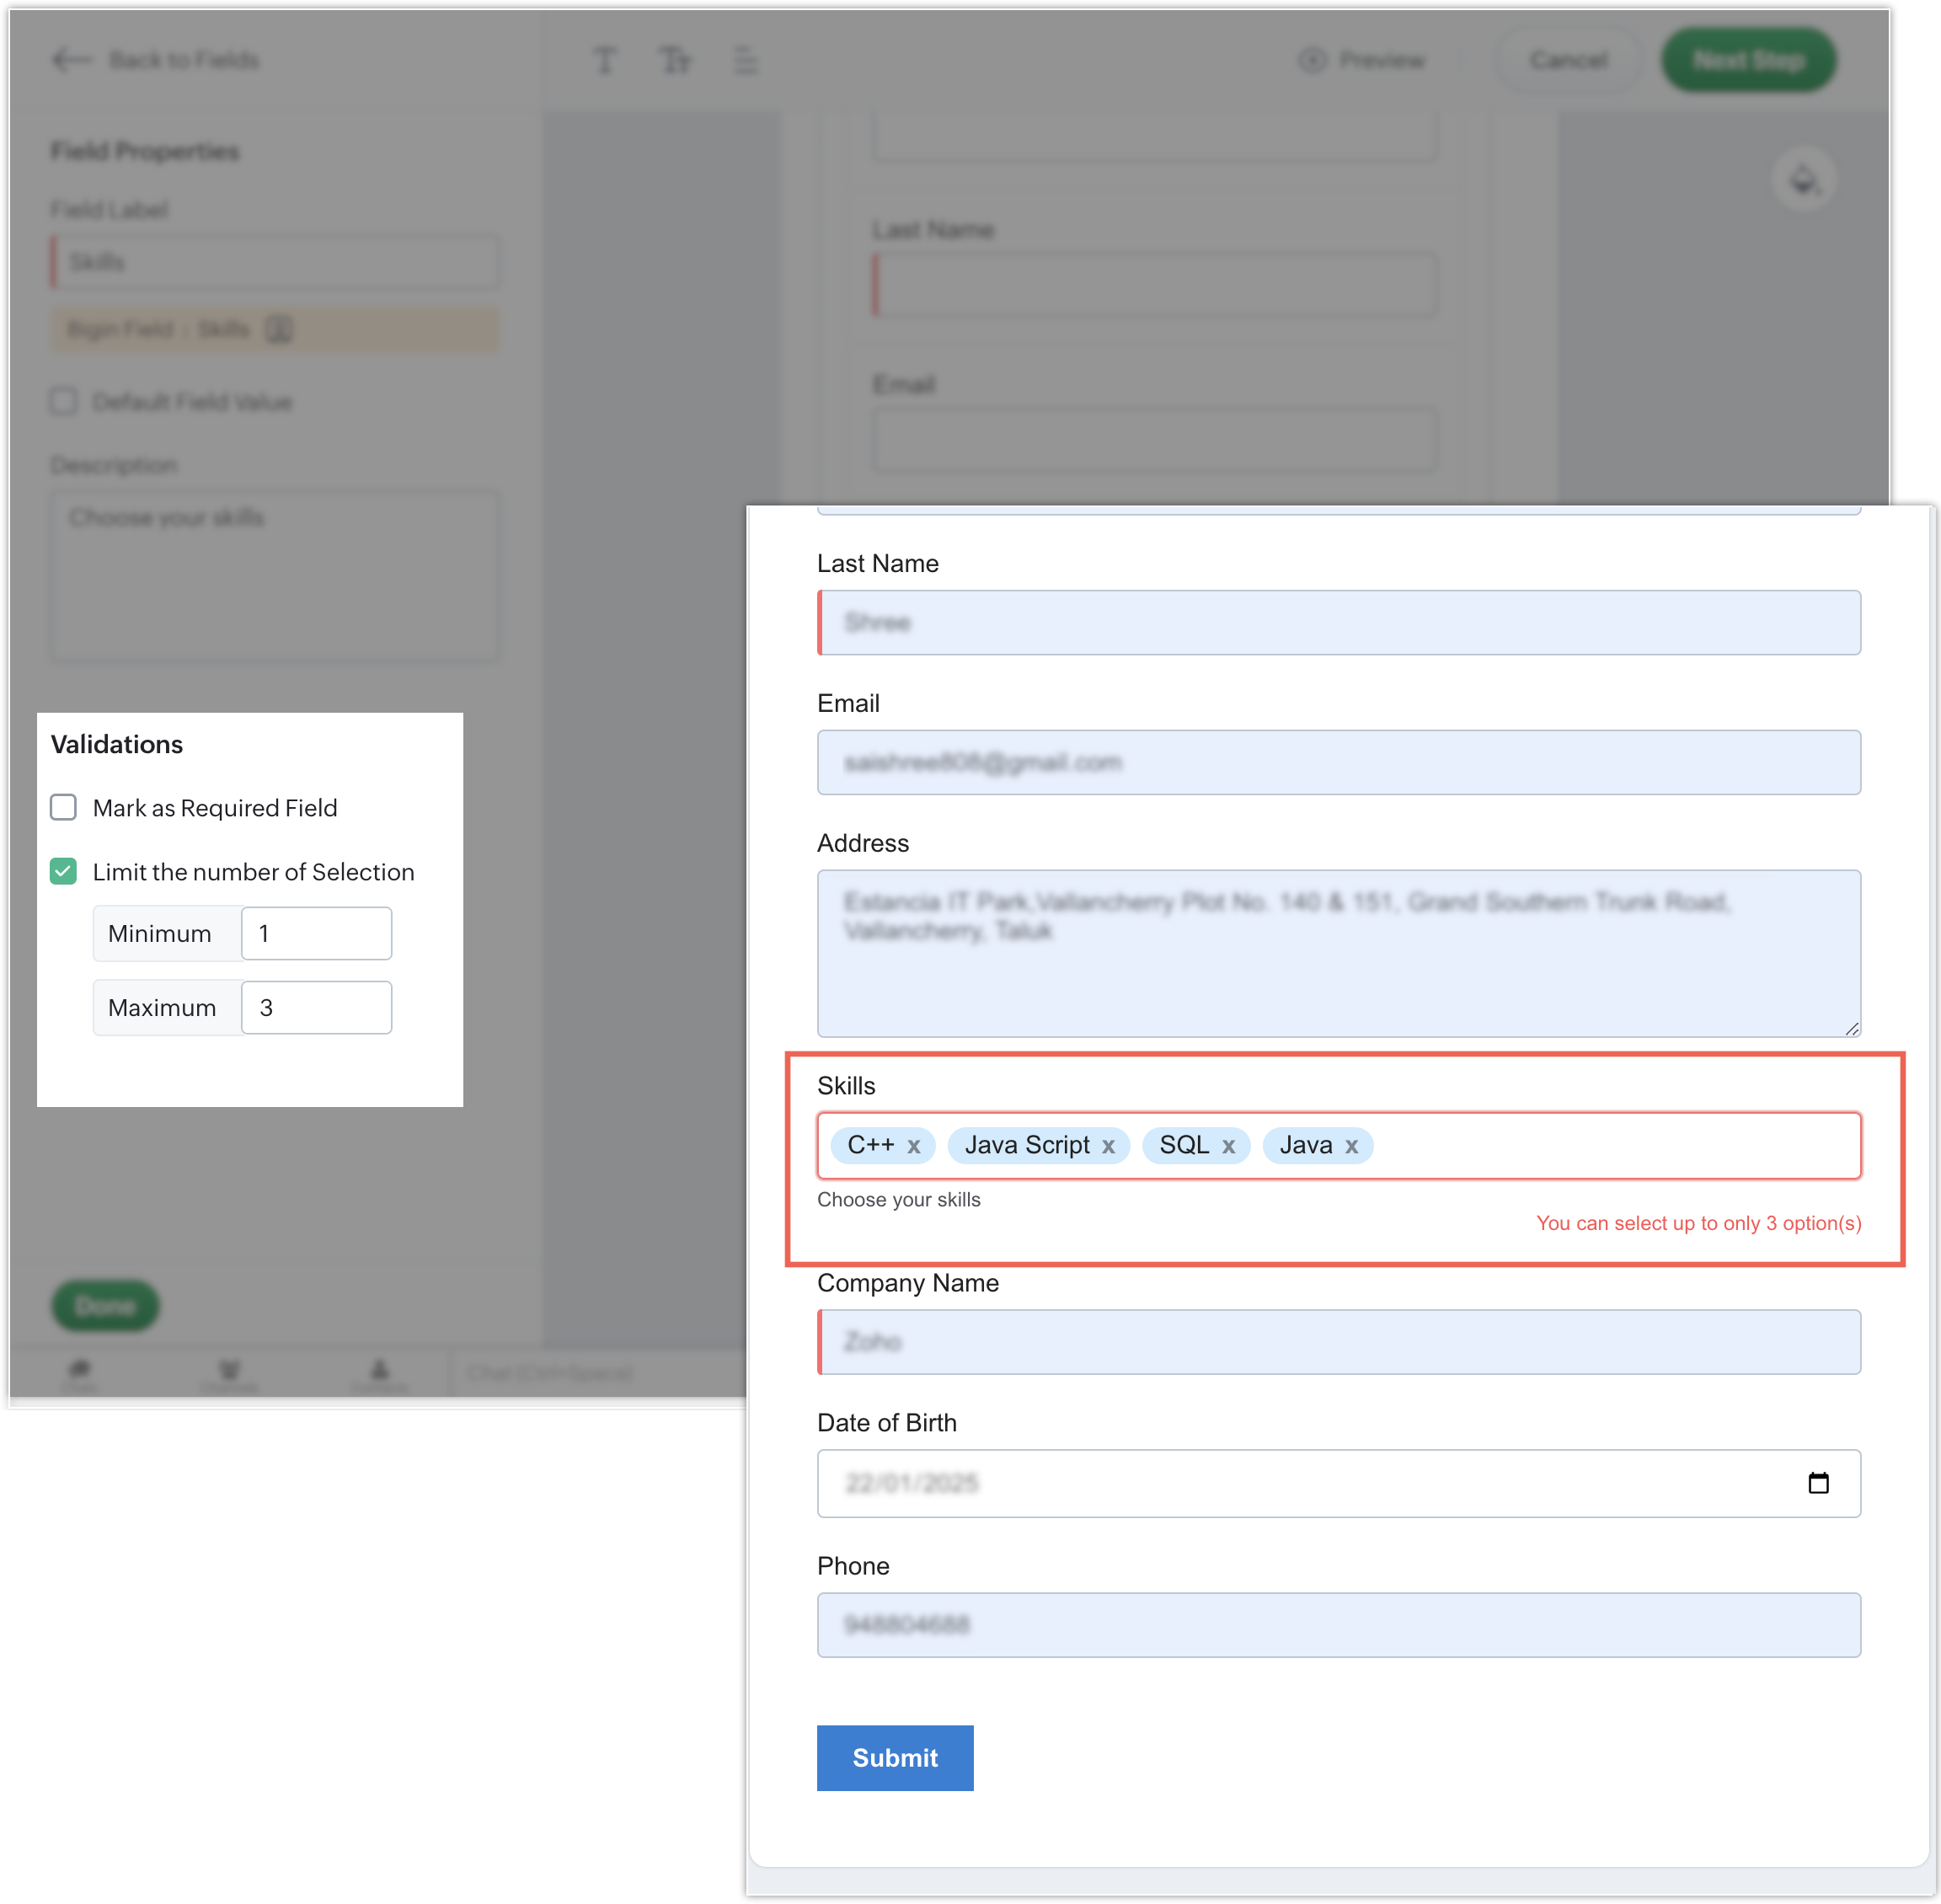The width and height of the screenshot is (1941, 1904).
Task: Open the Date of Birth calendar picker
Action: [x=1818, y=1483]
